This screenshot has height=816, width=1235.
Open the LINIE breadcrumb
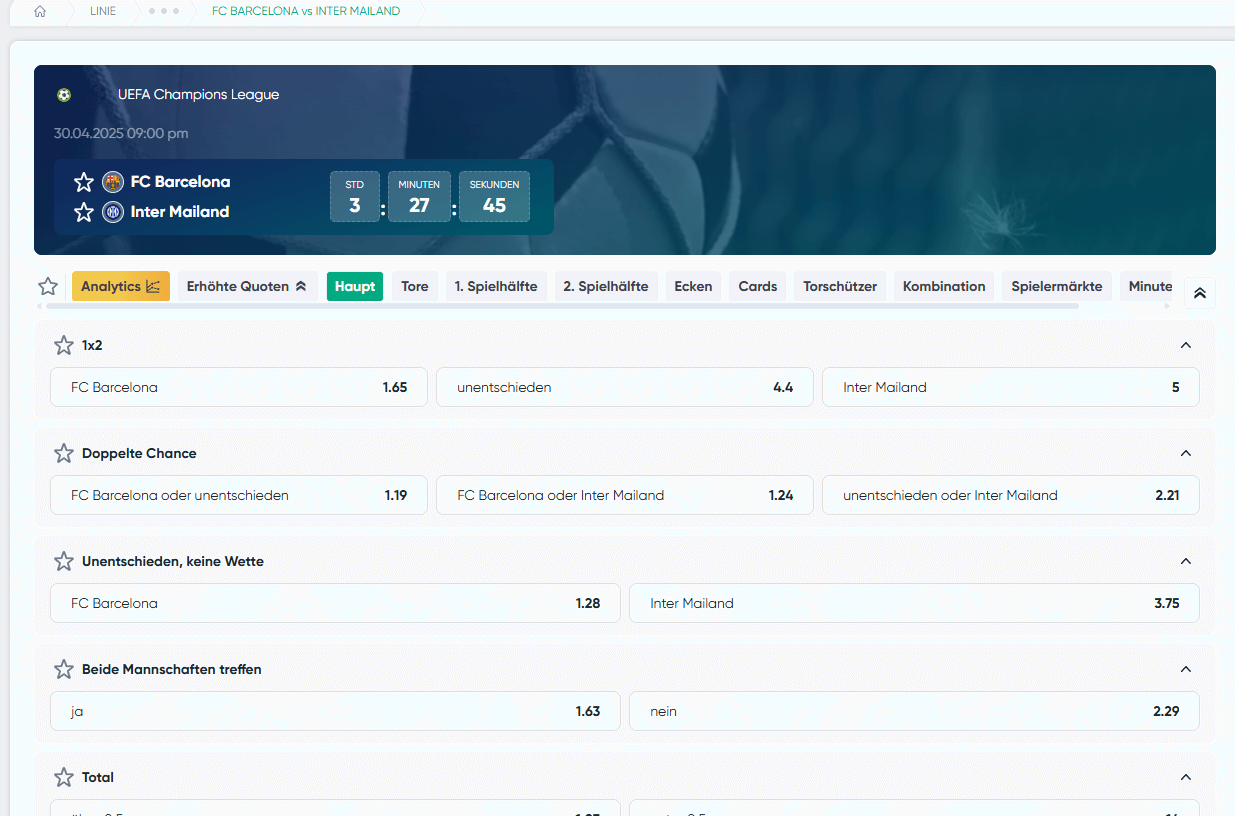(x=103, y=11)
